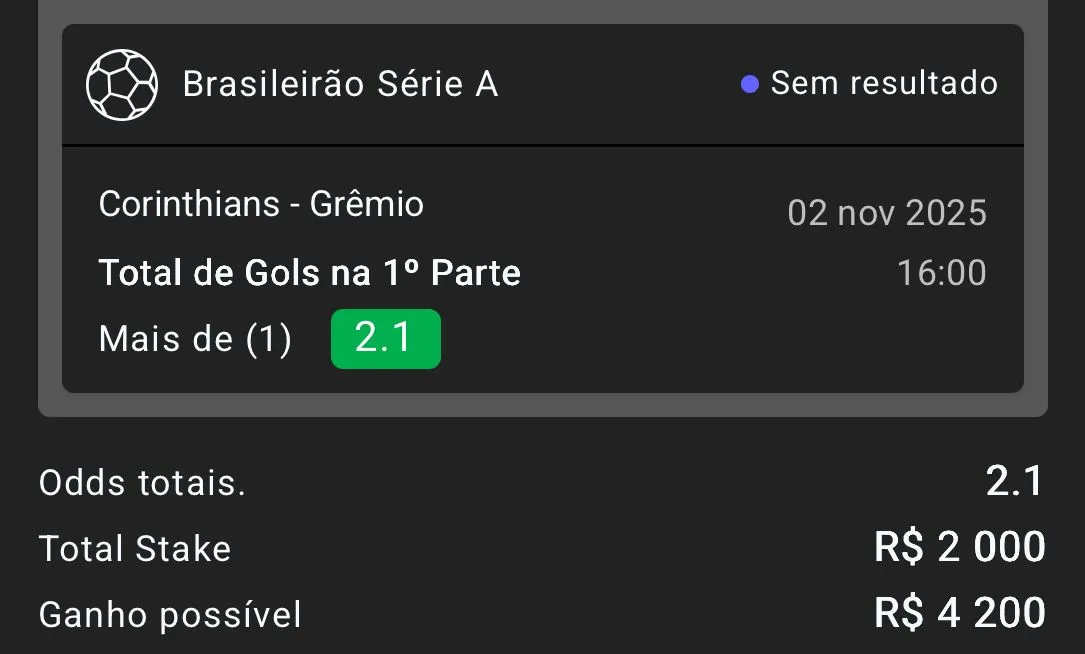This screenshot has height=654, width=1085.
Task: Click the total odds value 2.1 at right
Action: pyautogui.click(x=1014, y=482)
